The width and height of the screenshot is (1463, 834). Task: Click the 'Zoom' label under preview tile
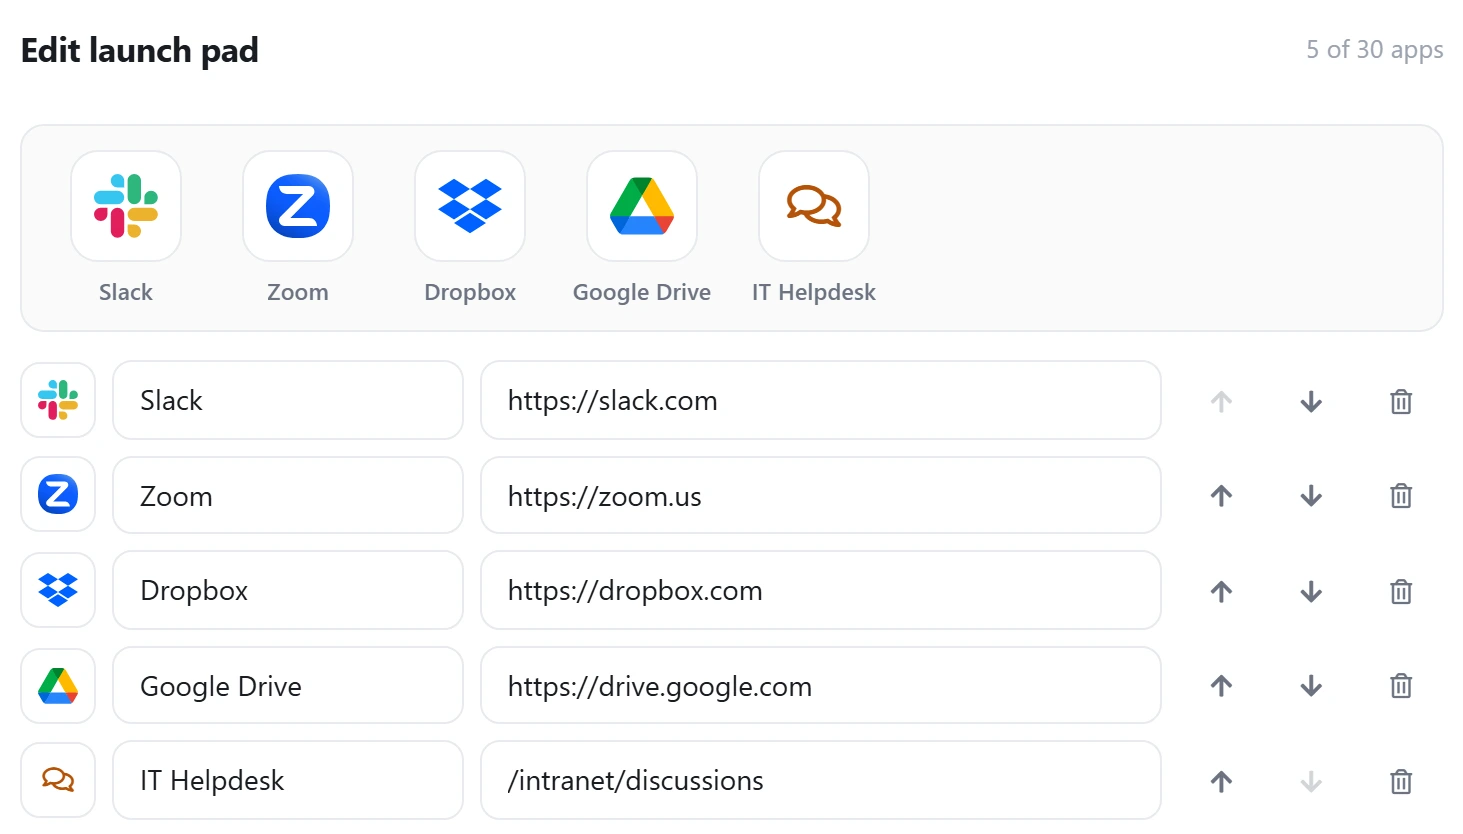point(298,292)
